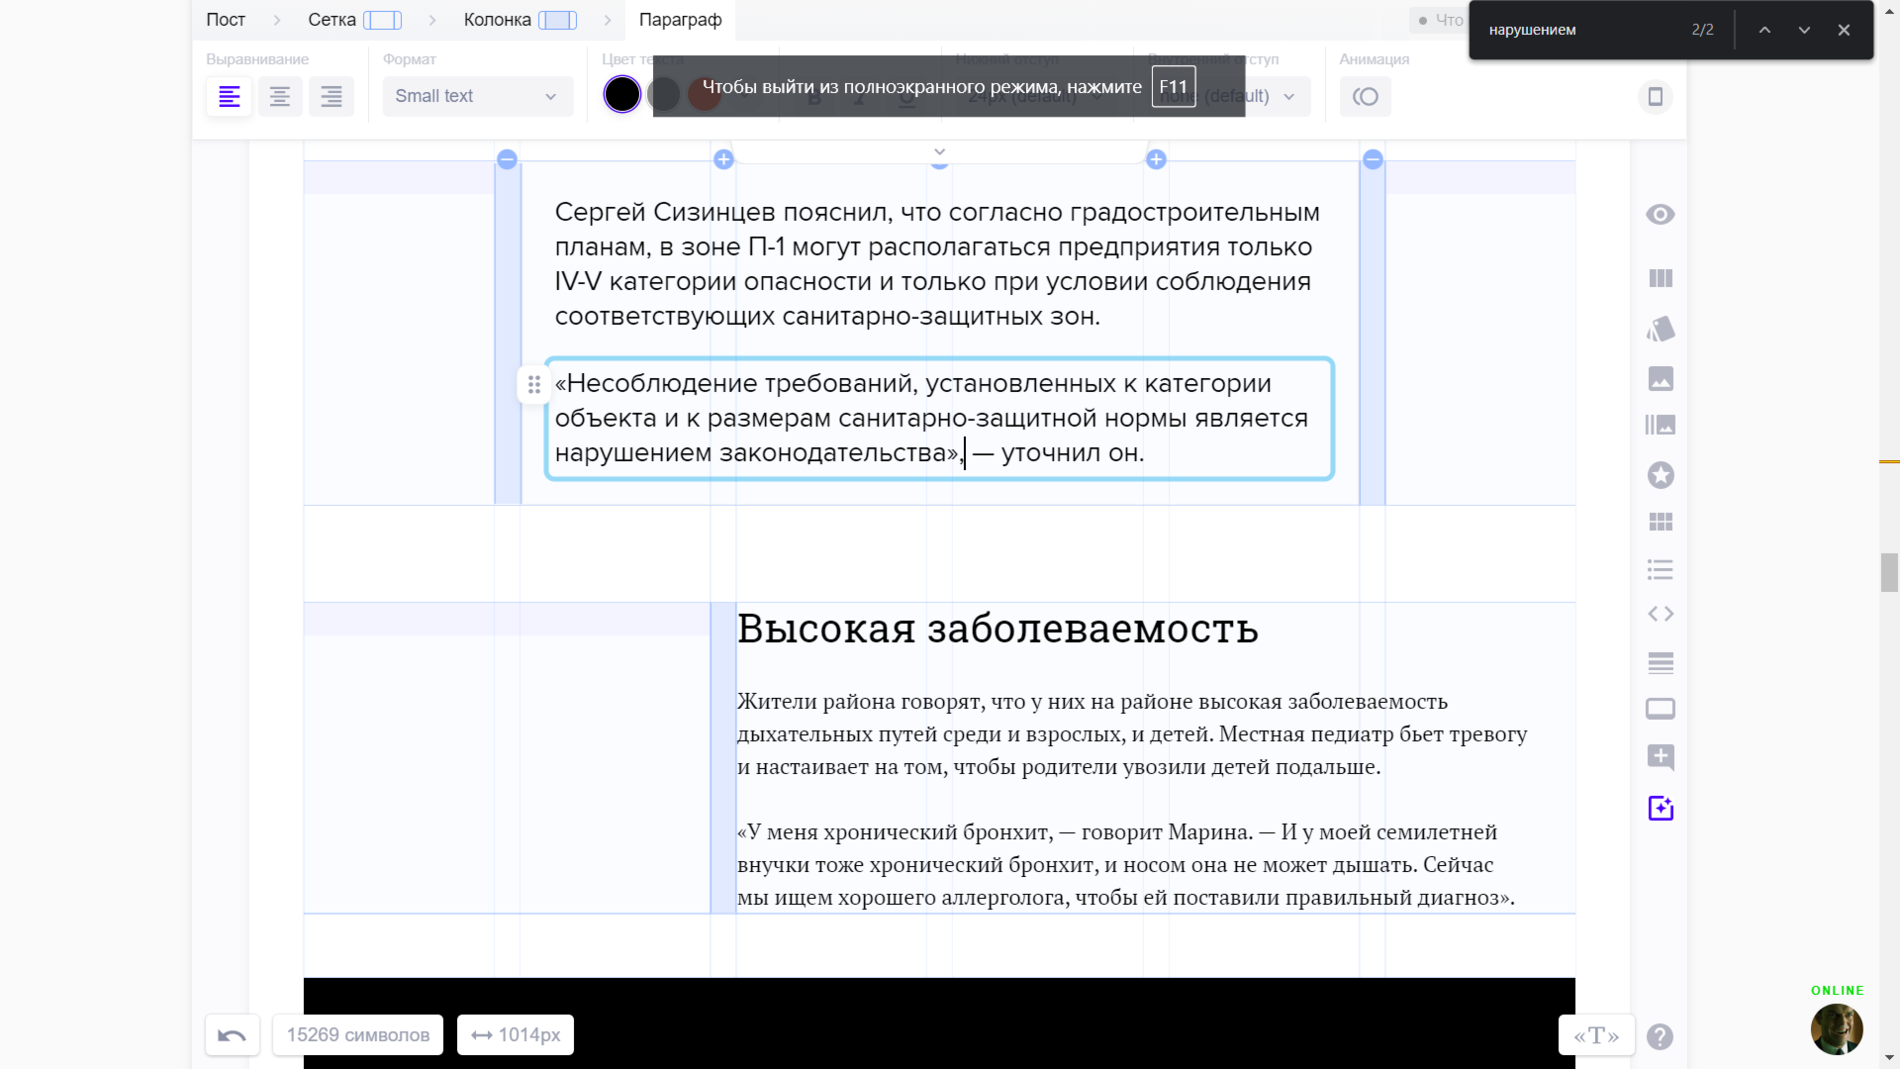Pick the red text color swatch
This screenshot has height=1069, width=1900.
[705, 94]
